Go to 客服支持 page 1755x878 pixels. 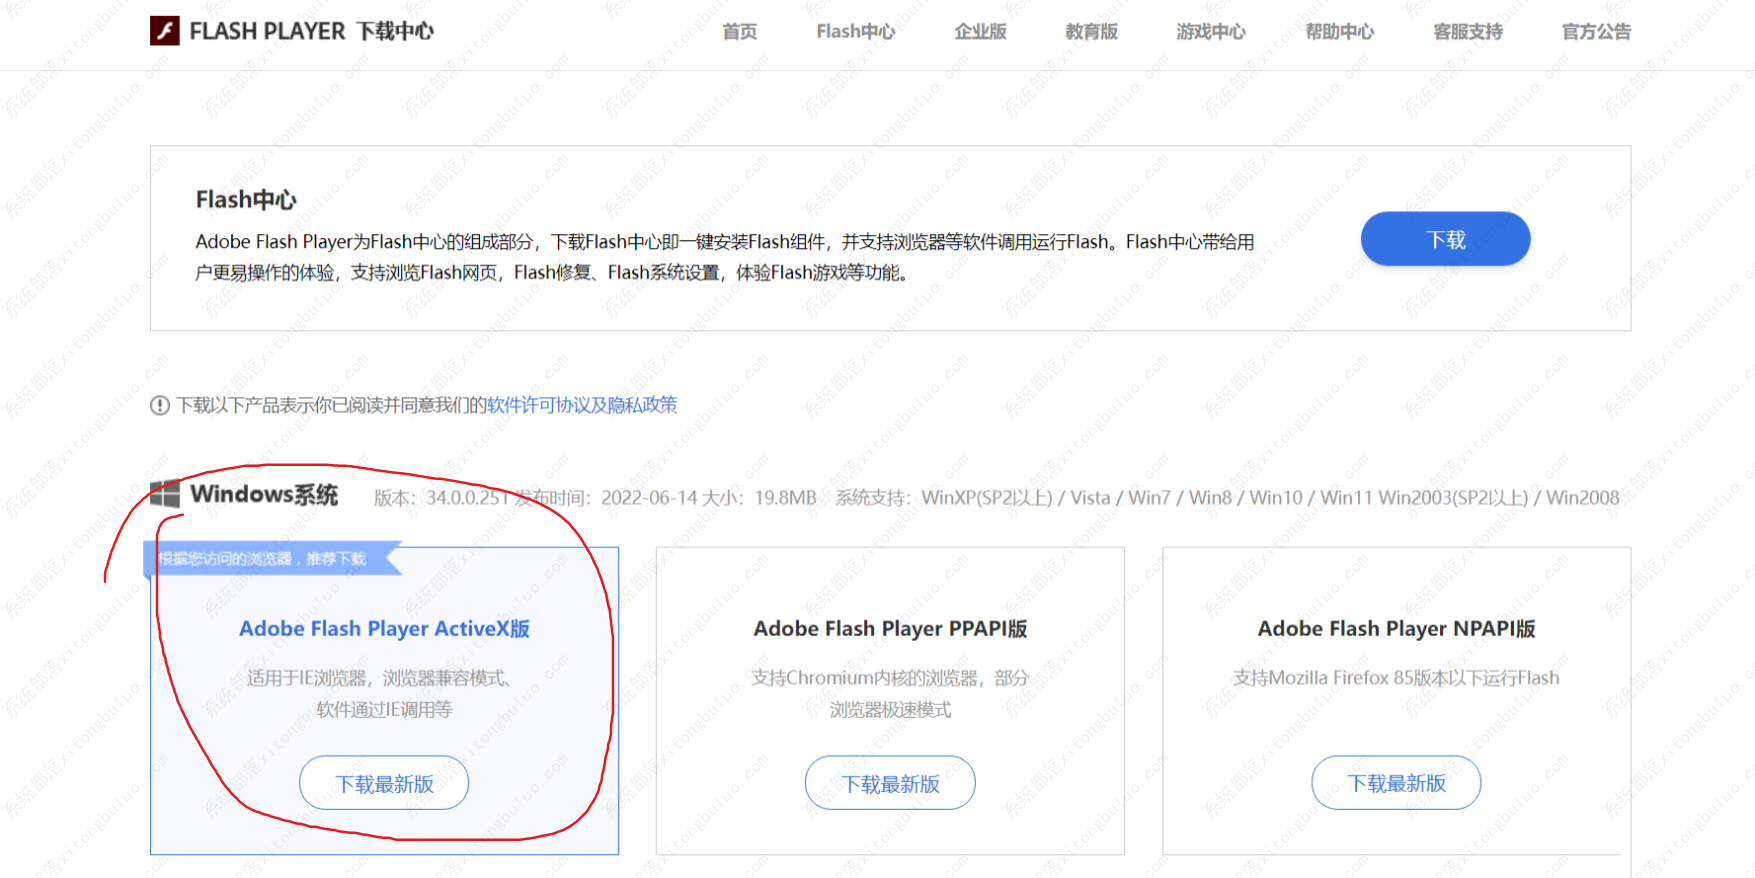(x=1468, y=32)
